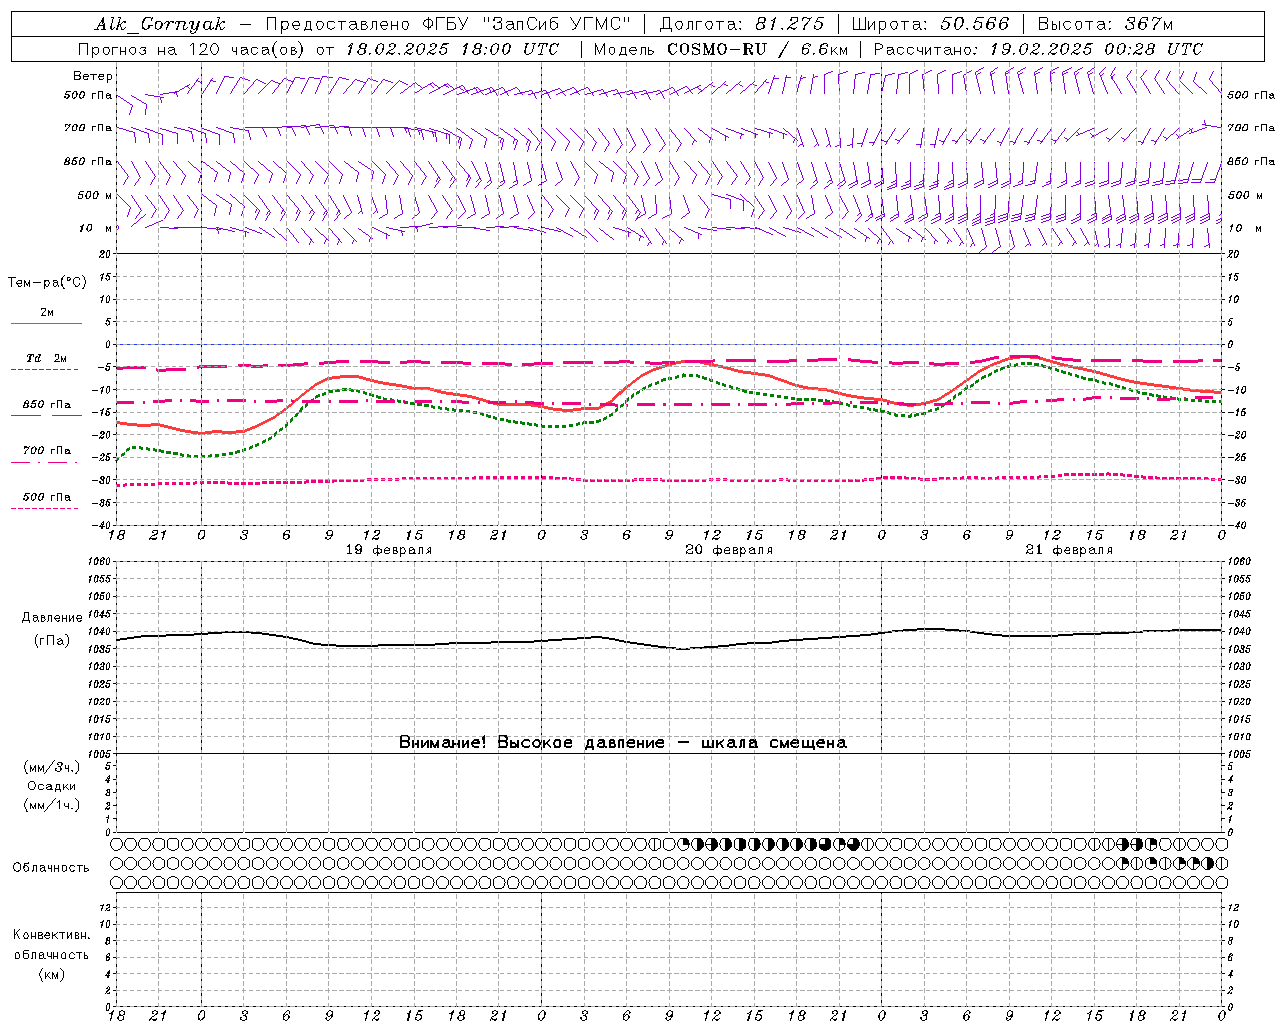Image resolution: width=1280 pixels, height=1024 pixels.
Task: Click the longitude value Долгота: 81.275
Action: [x=742, y=24]
